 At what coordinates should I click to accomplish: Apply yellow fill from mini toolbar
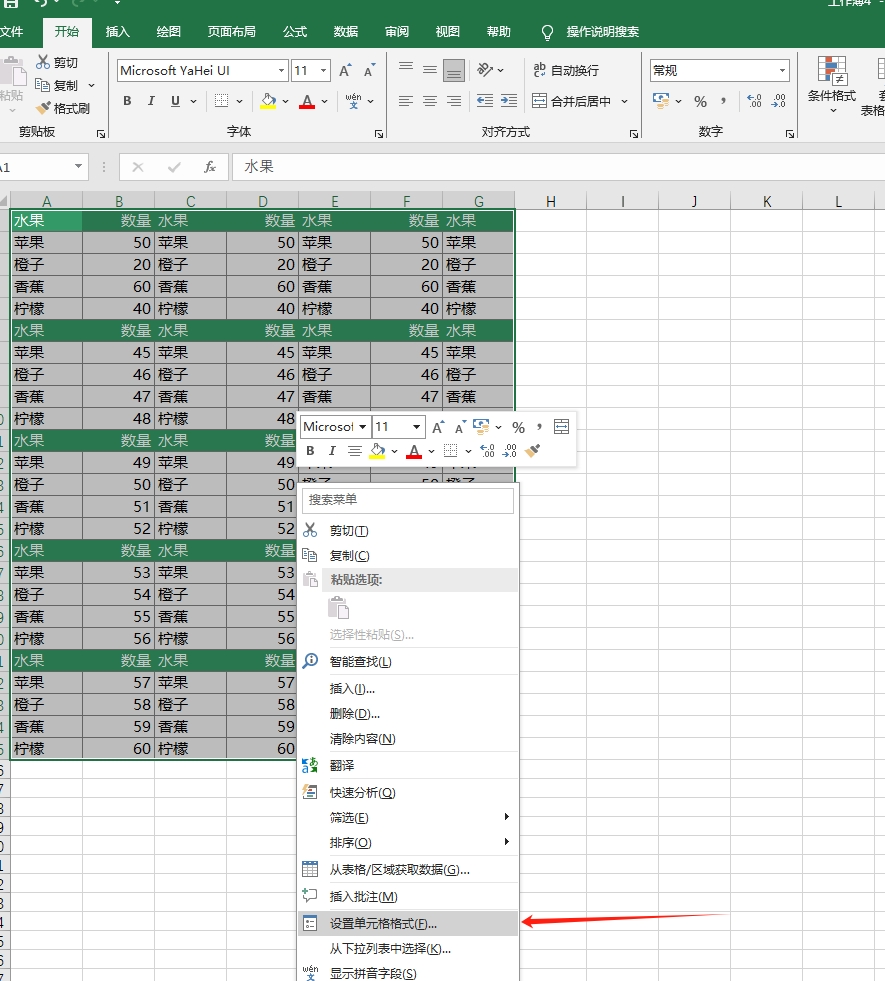377,450
